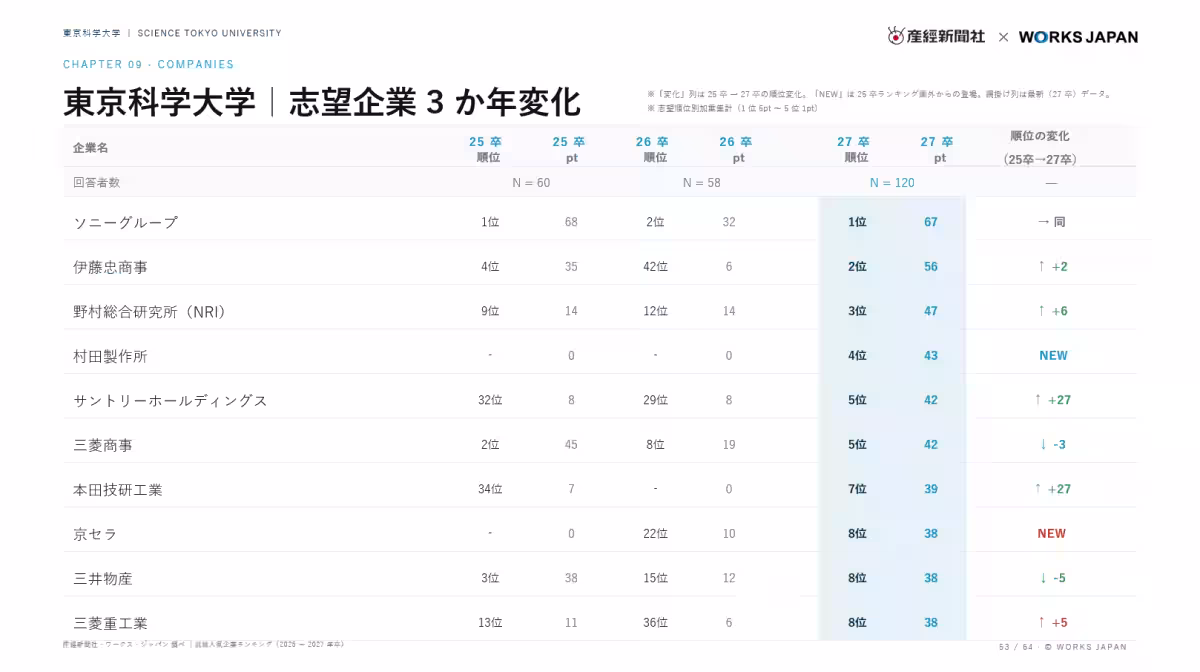Select the ↑ +6 change for NRI
This screenshot has width=1200, height=672.
(x=1052, y=311)
